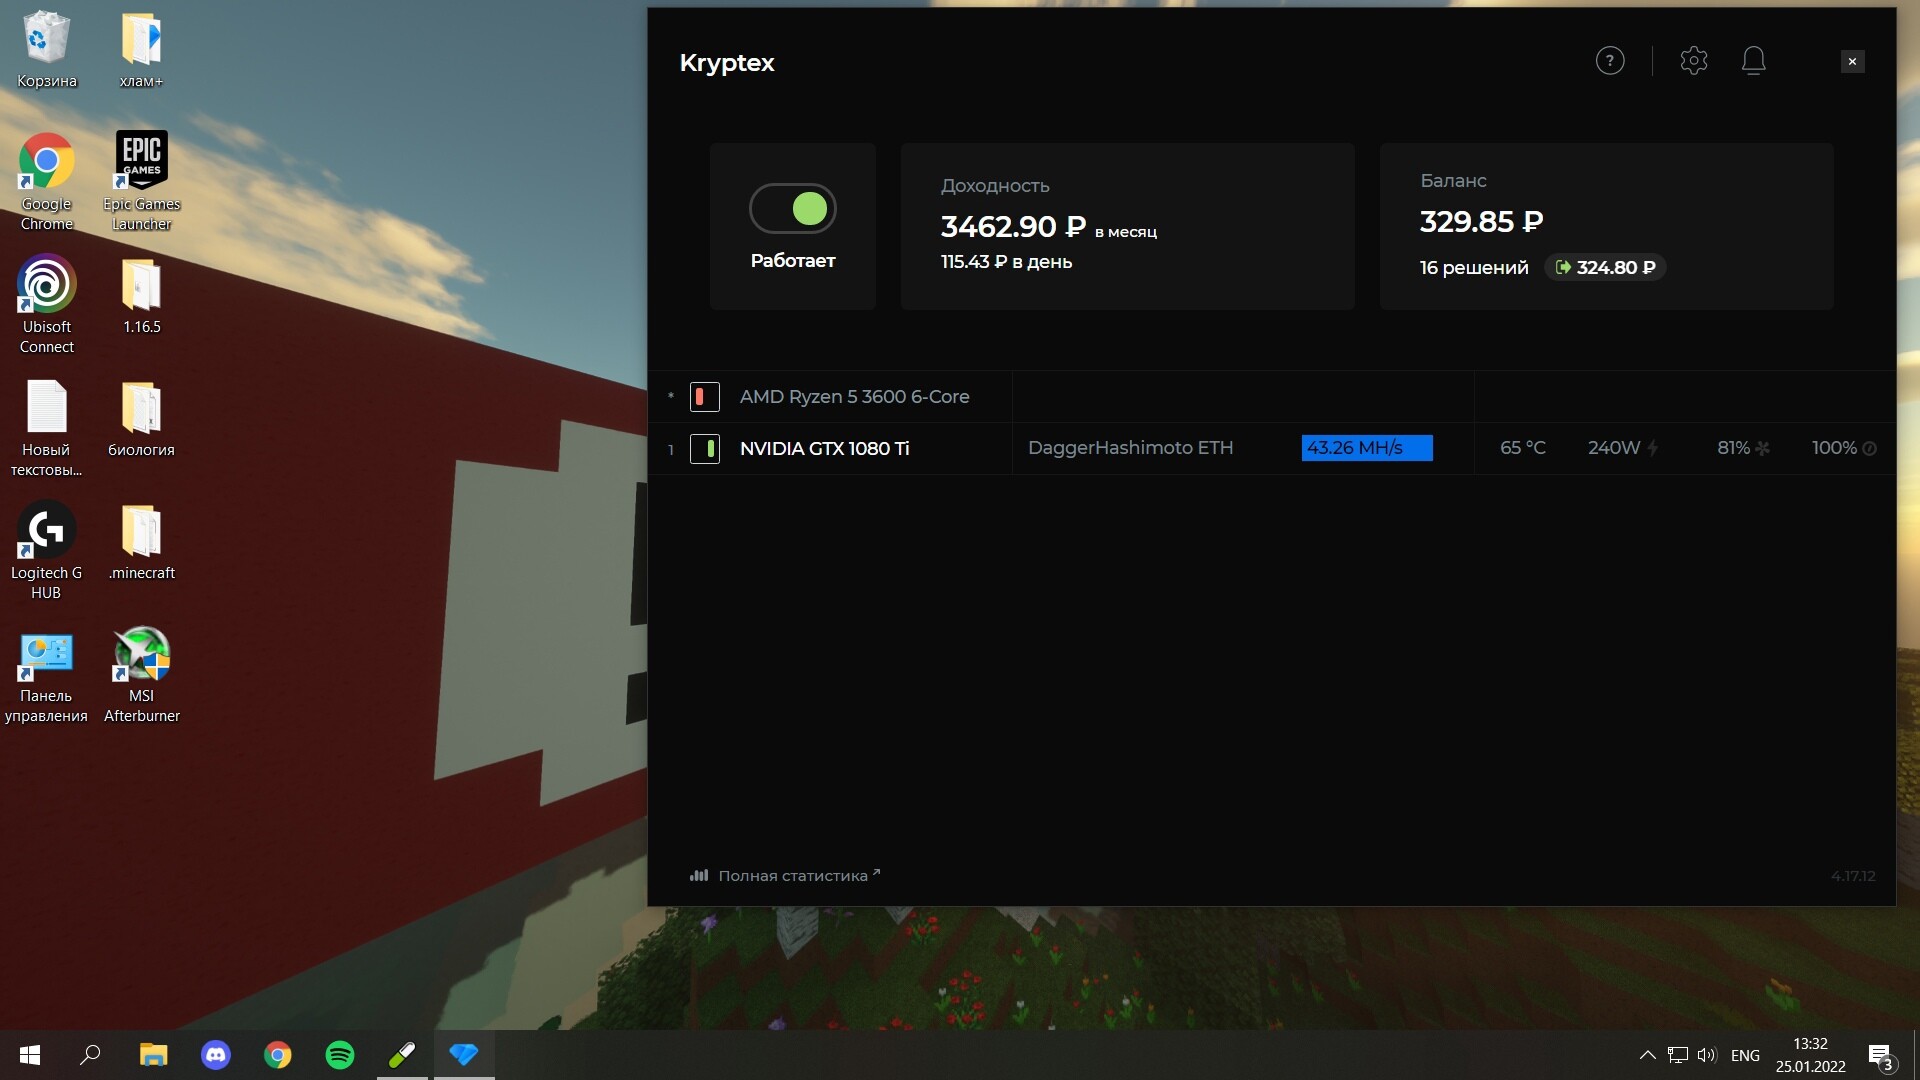1920x1080 pixels.
Task: Select the AMD Ryzen 5 3600 6-Core name
Action: pos(855,397)
